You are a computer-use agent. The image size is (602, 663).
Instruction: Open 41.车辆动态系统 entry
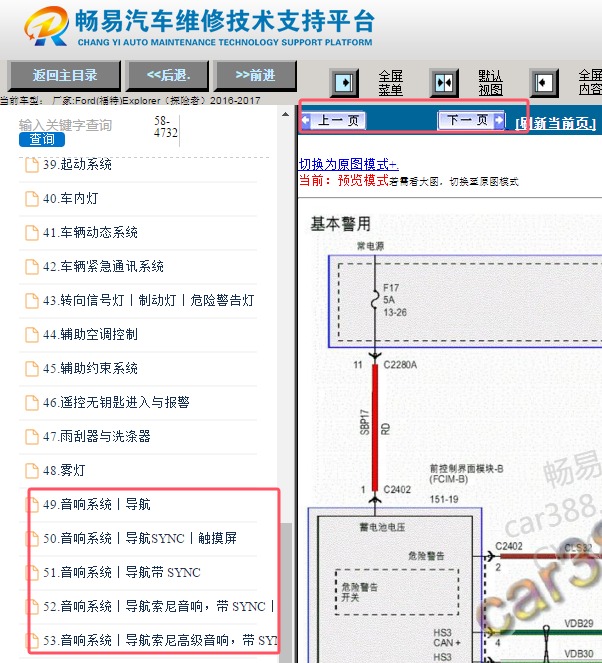click(90, 233)
